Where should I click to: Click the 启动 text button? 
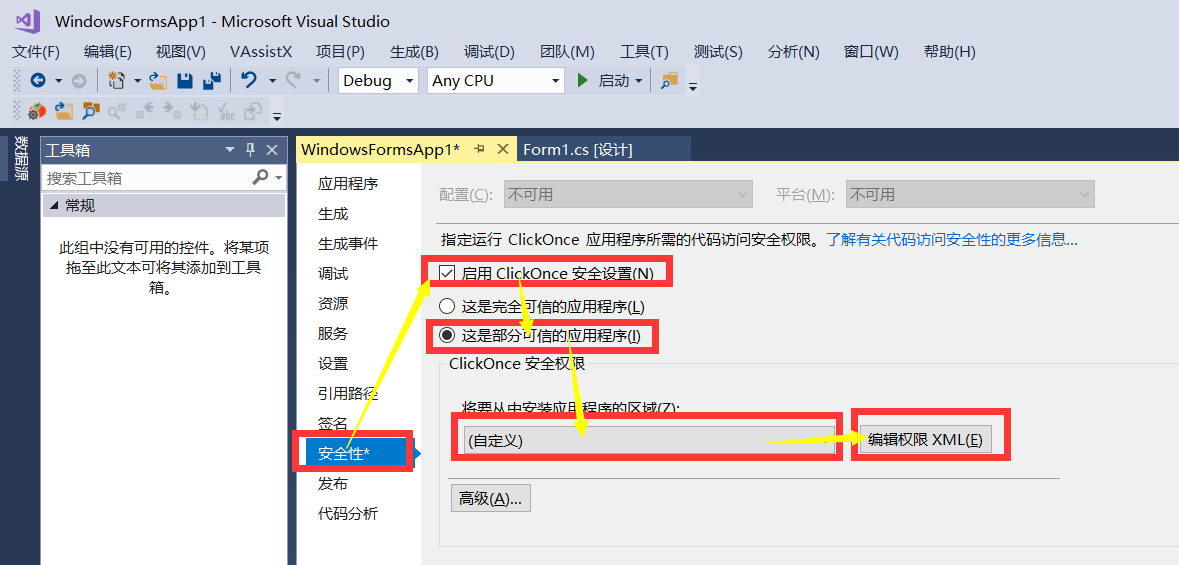614,80
